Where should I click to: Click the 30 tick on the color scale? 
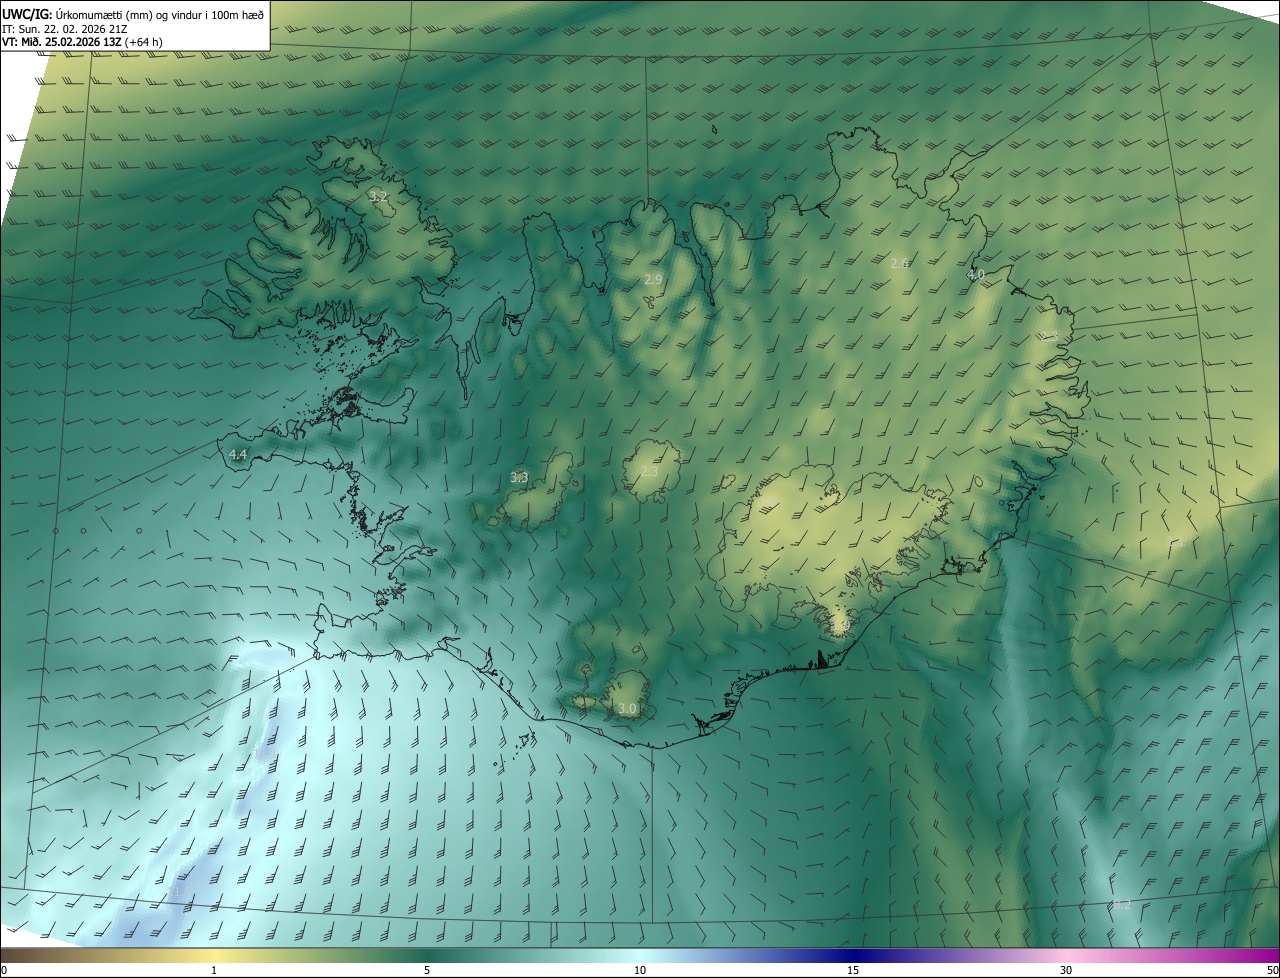pos(1066,970)
